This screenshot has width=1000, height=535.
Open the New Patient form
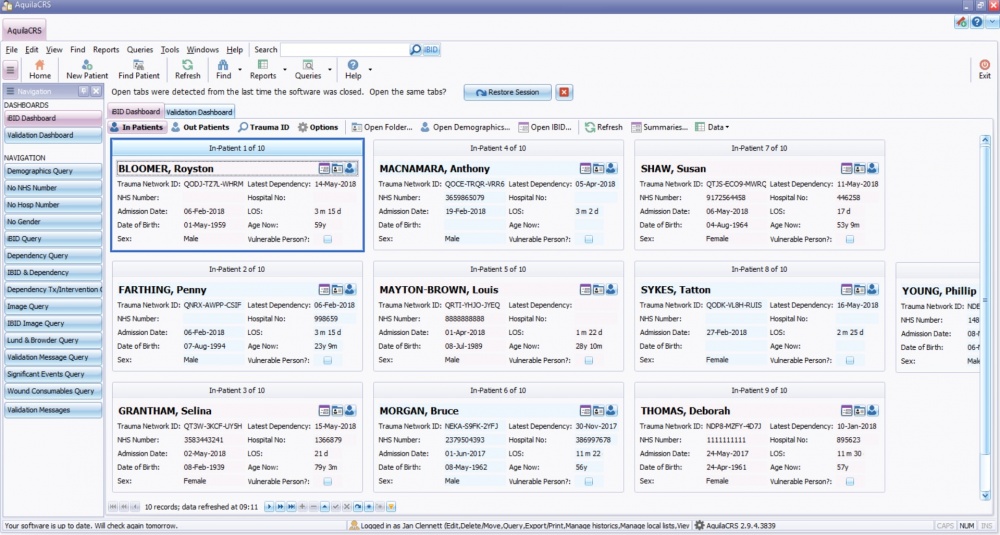tap(88, 69)
